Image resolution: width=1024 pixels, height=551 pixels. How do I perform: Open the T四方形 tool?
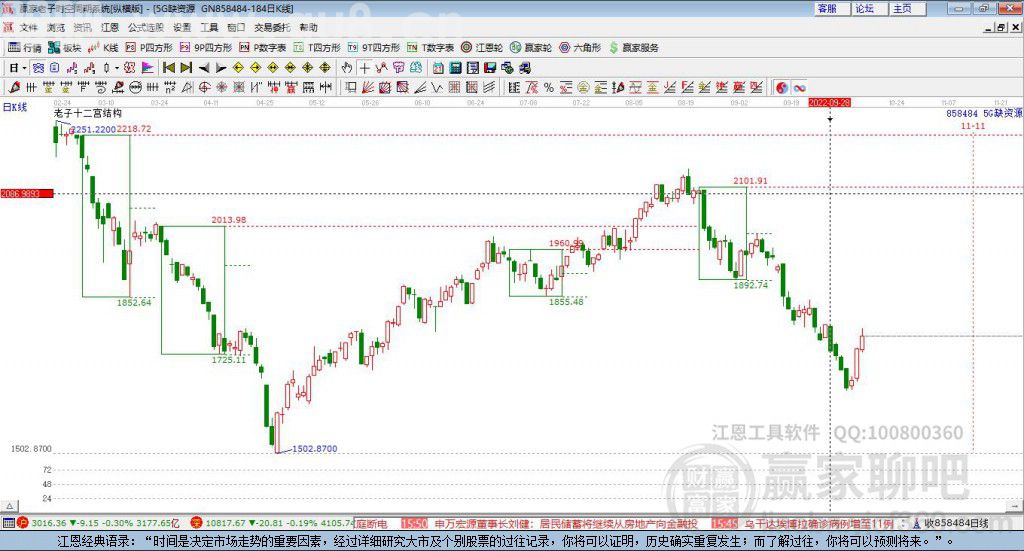(317, 48)
